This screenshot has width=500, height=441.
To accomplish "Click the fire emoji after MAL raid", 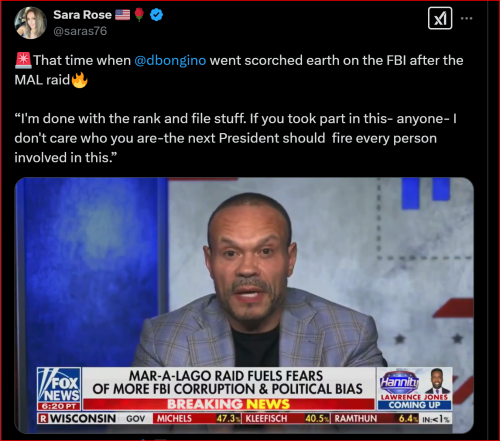I will click(79, 80).
